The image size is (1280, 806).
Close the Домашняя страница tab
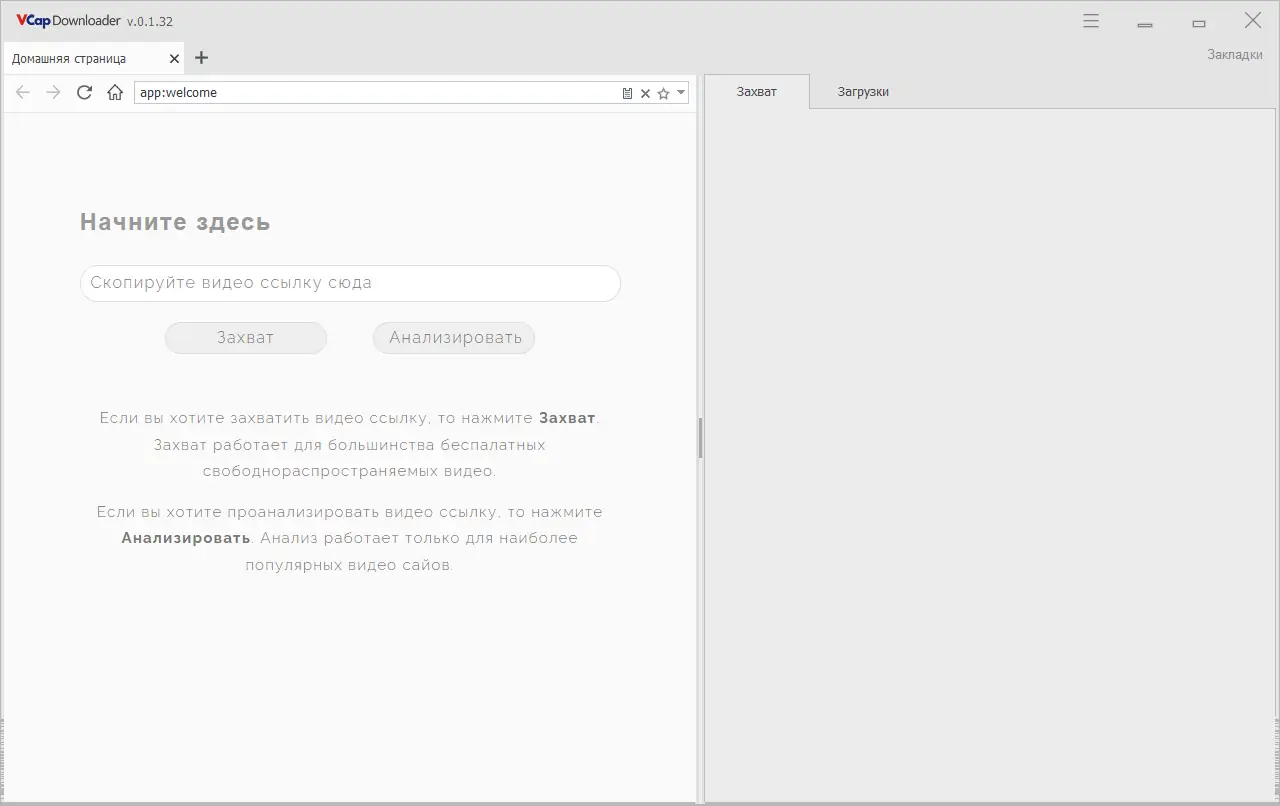173,58
